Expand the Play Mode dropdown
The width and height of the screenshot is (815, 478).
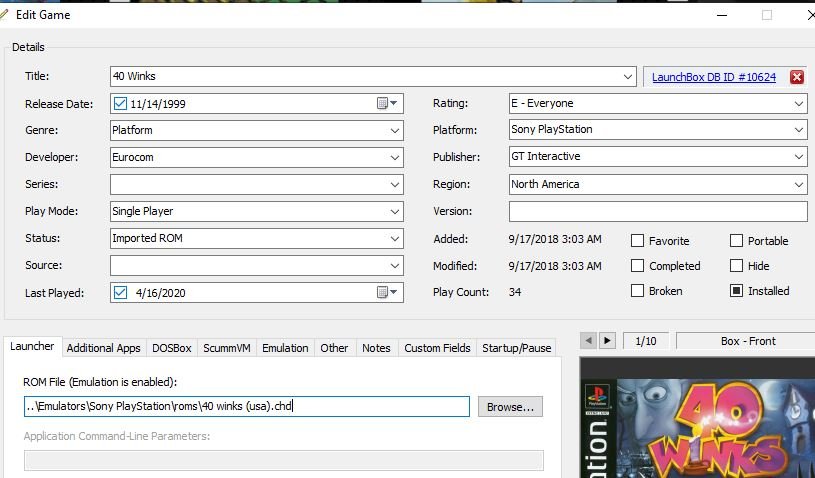395,211
